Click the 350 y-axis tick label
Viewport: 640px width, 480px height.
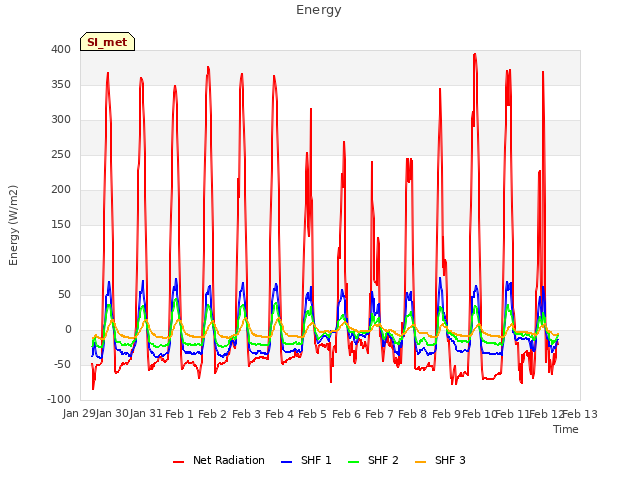click(61, 84)
